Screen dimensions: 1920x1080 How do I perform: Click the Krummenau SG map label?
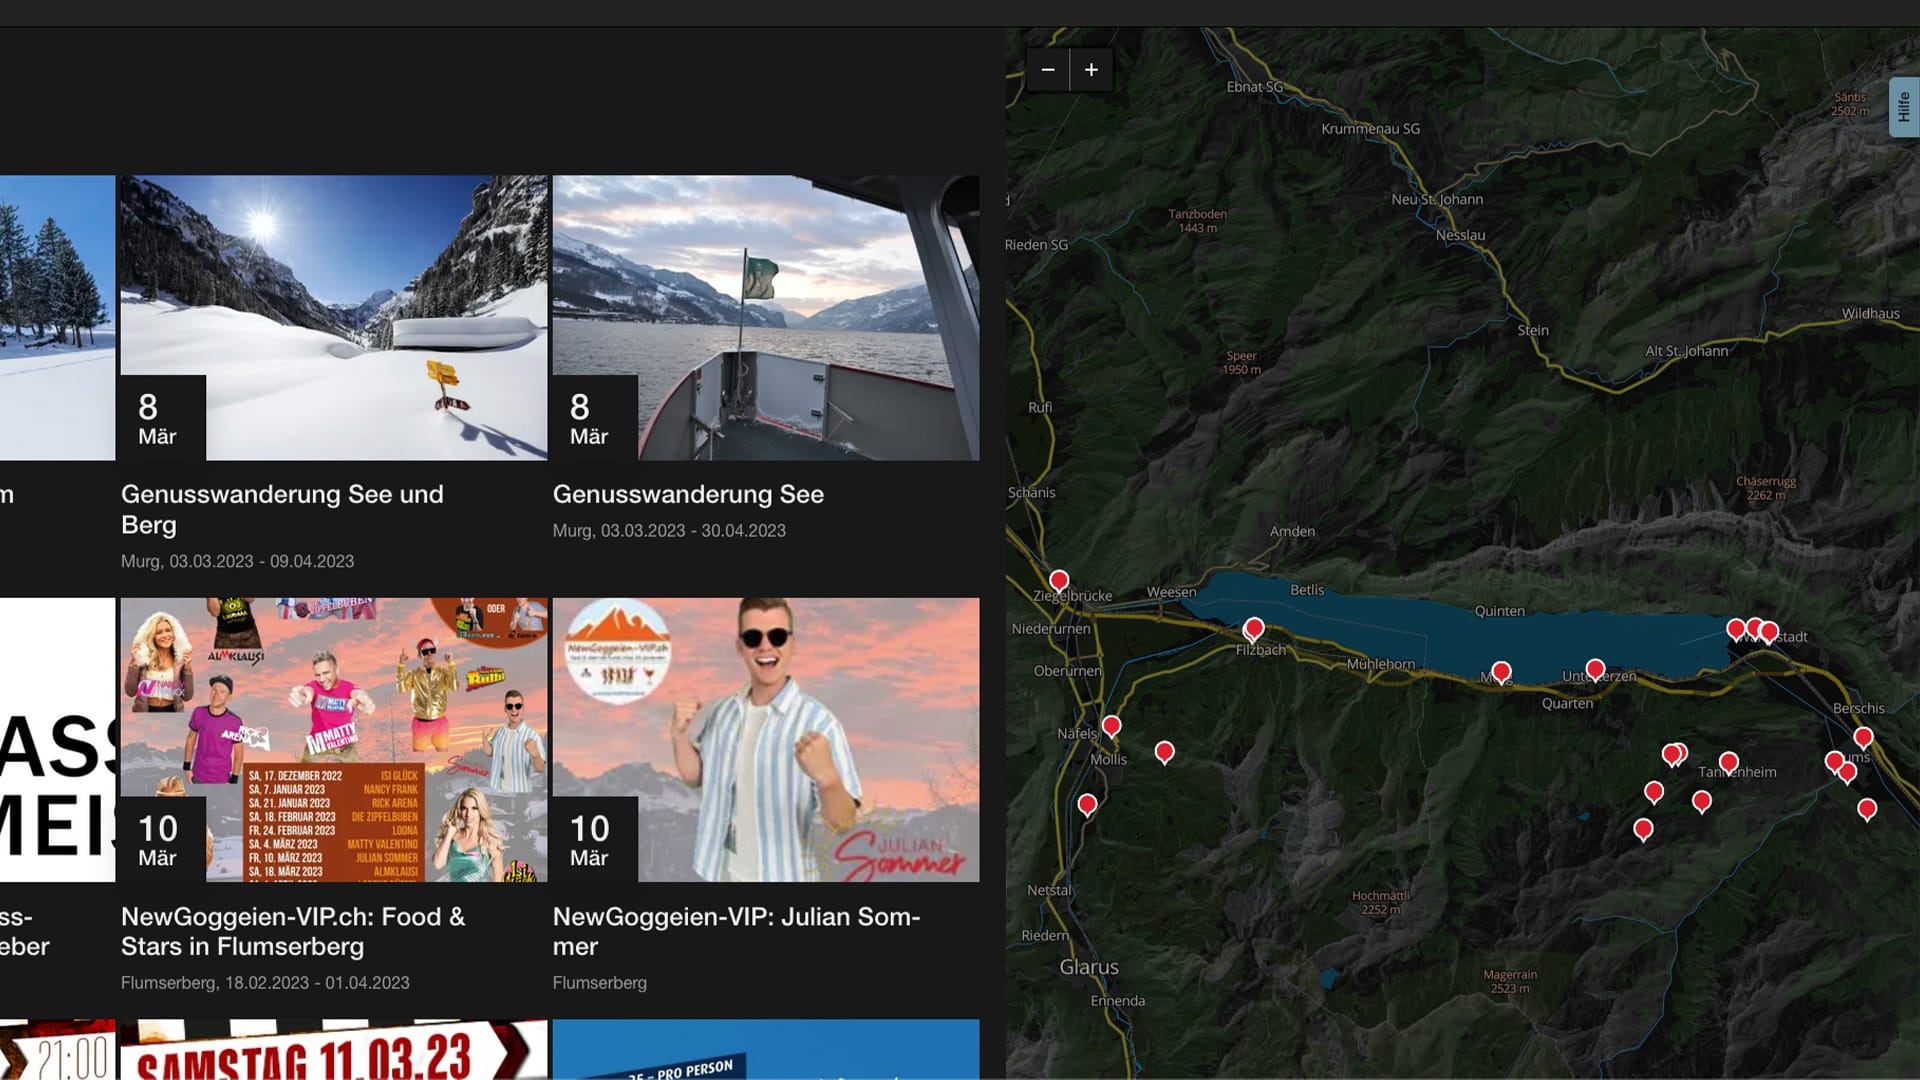(1370, 129)
